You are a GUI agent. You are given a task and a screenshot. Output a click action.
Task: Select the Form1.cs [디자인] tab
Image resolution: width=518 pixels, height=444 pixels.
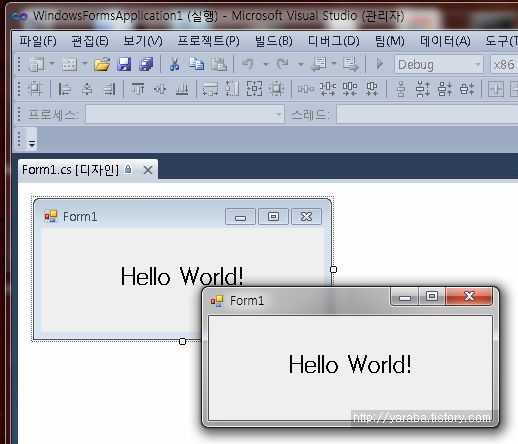[70, 170]
